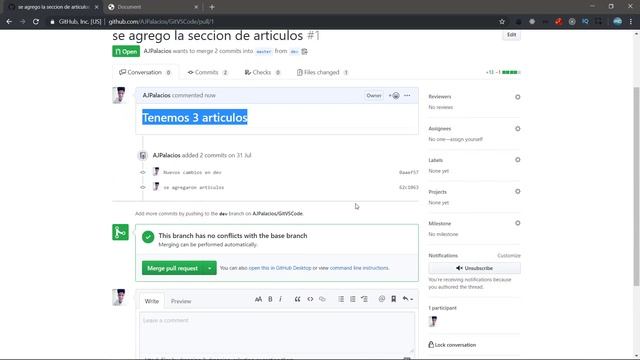Image resolution: width=640 pixels, height=360 pixels.
Task: Insert a quote in the comment editor
Action: click(x=298, y=299)
